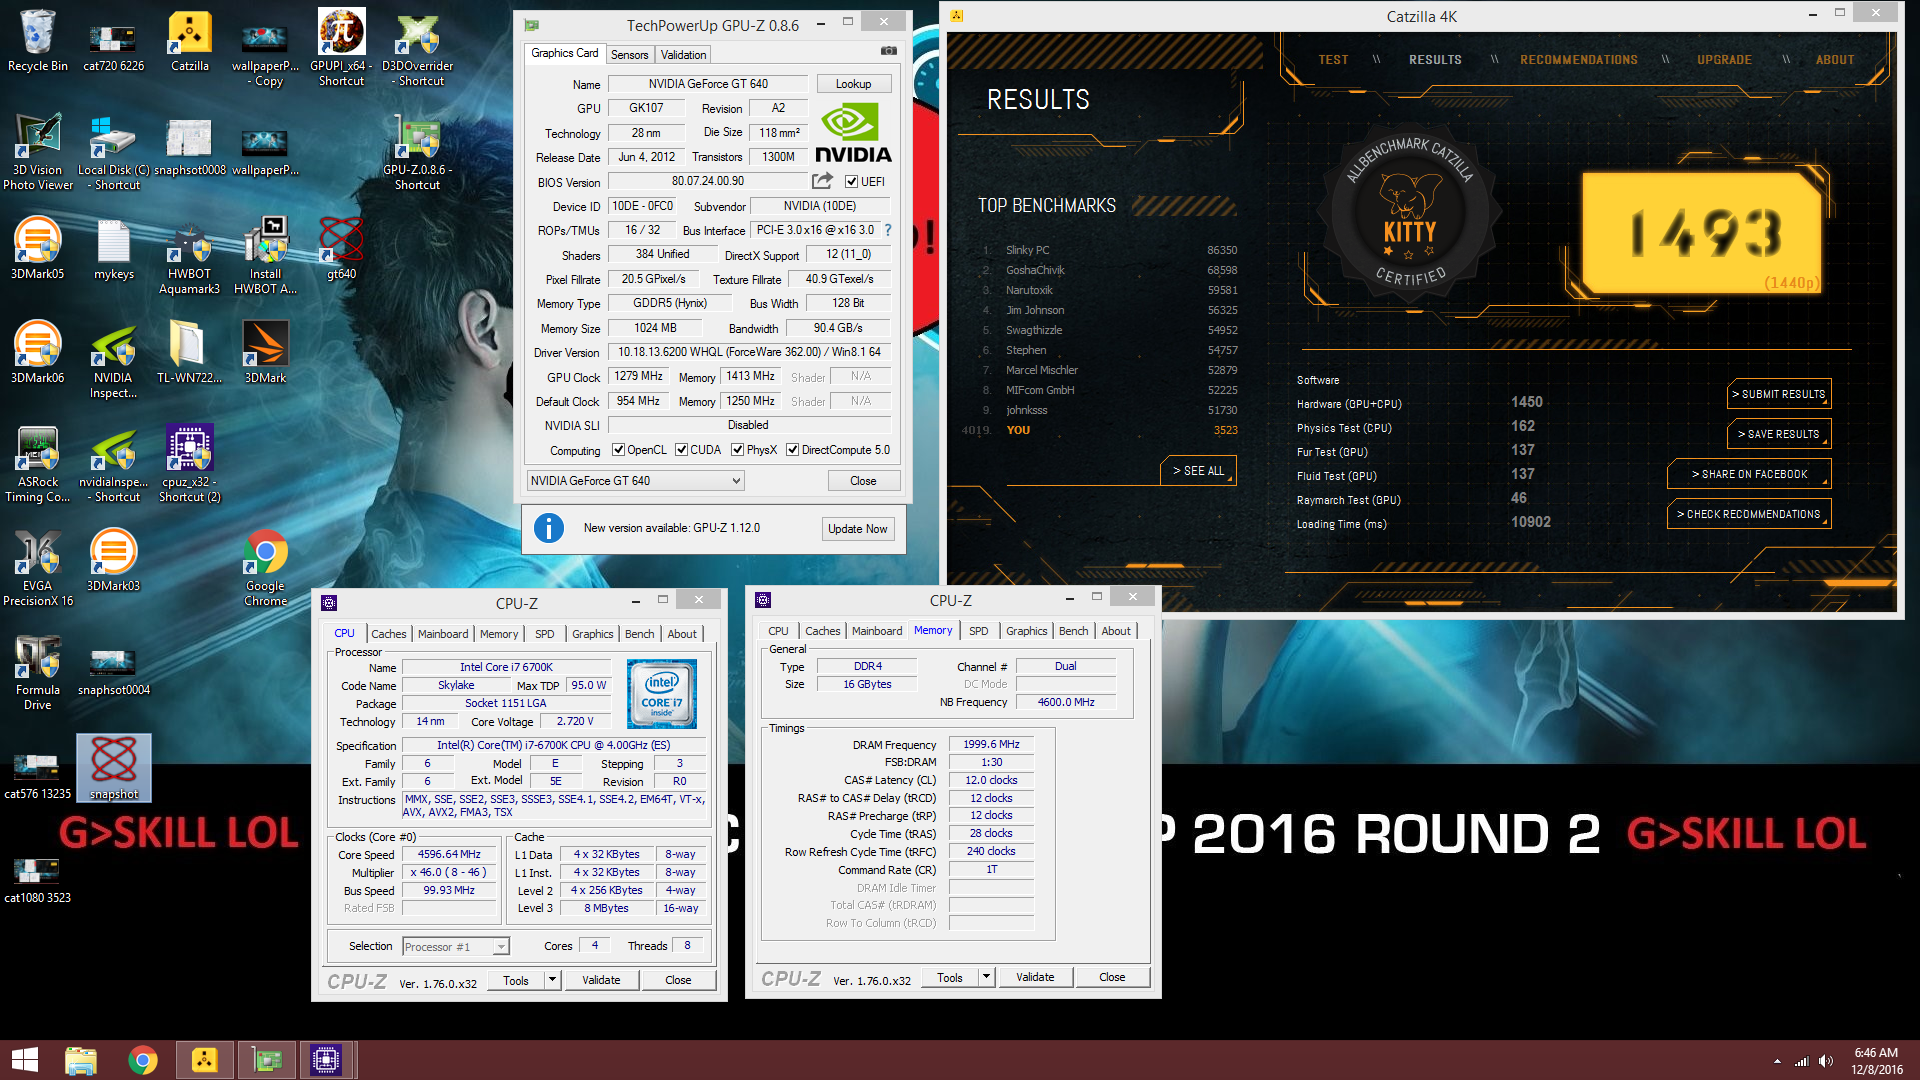The height and width of the screenshot is (1080, 1920).
Task: Click the volume icon in system tray
Action: pyautogui.click(x=1826, y=1061)
